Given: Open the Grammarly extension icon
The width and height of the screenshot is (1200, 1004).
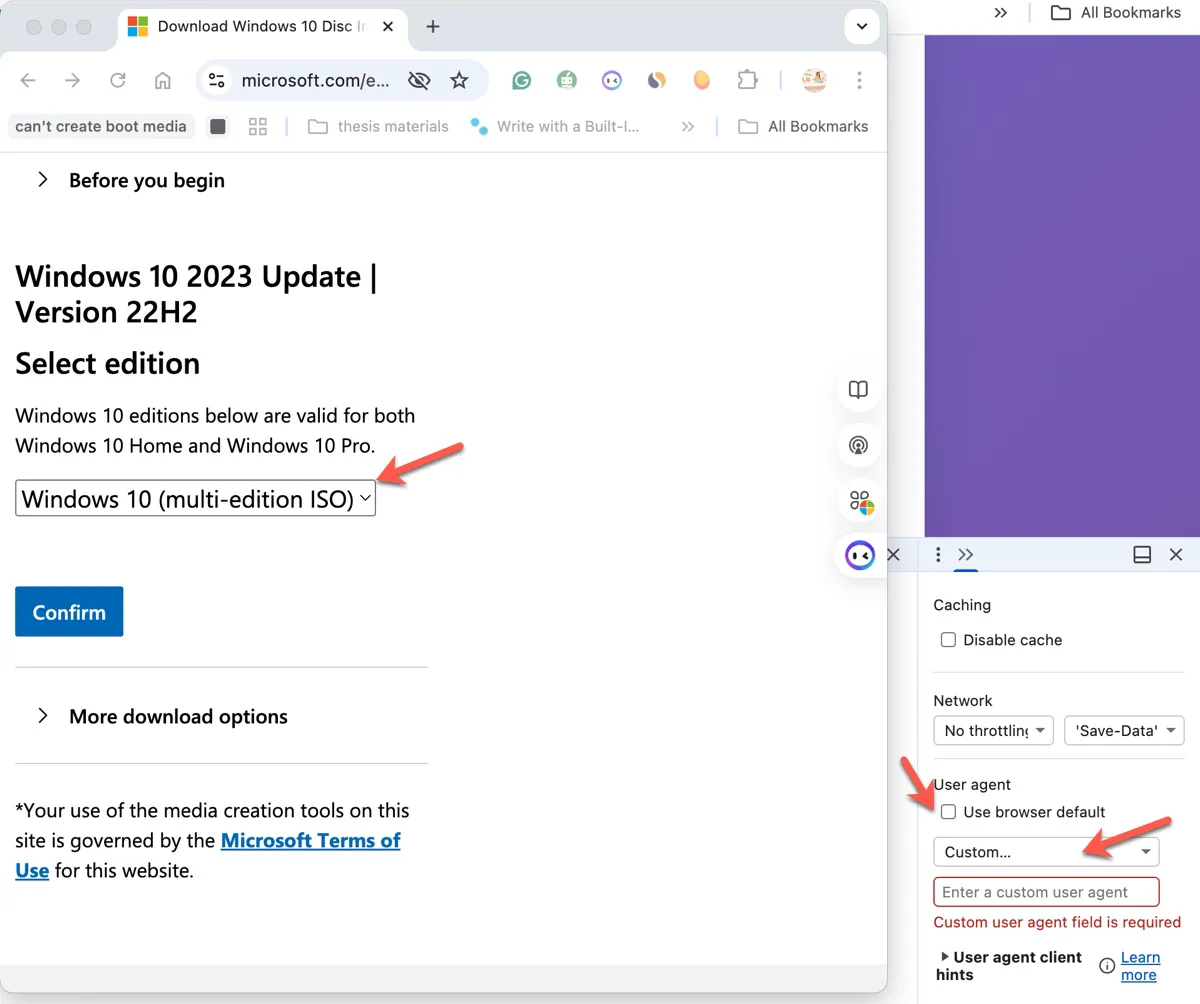Looking at the screenshot, I should tap(521, 80).
